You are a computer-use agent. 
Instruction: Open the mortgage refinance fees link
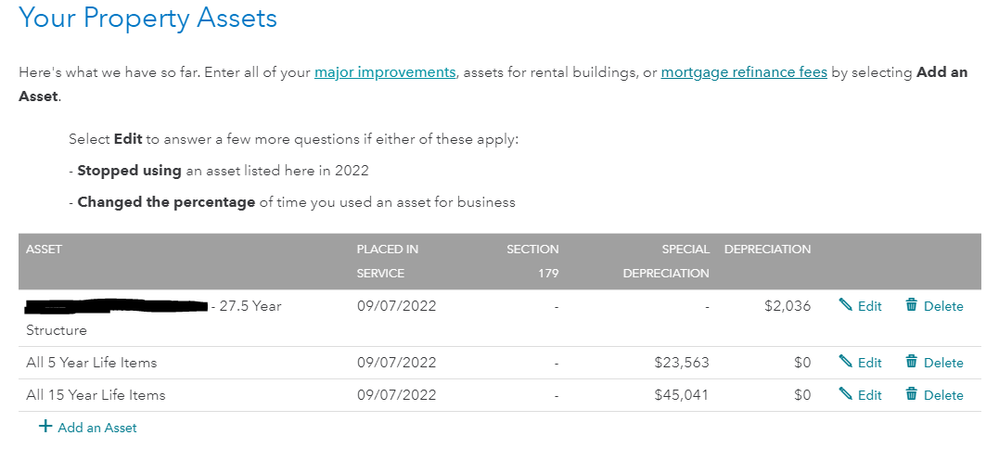tap(744, 72)
